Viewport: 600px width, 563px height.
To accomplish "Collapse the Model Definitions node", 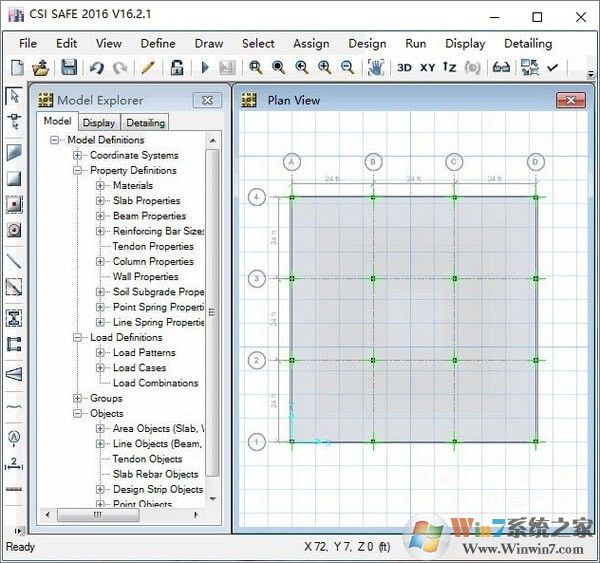I will 54,140.
